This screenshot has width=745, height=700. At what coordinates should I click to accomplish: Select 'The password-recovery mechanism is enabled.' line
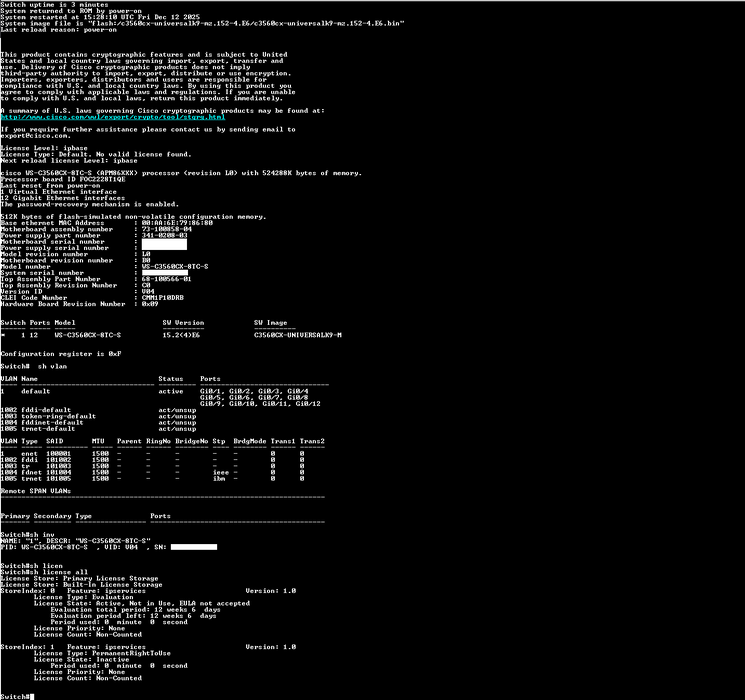click(90, 204)
